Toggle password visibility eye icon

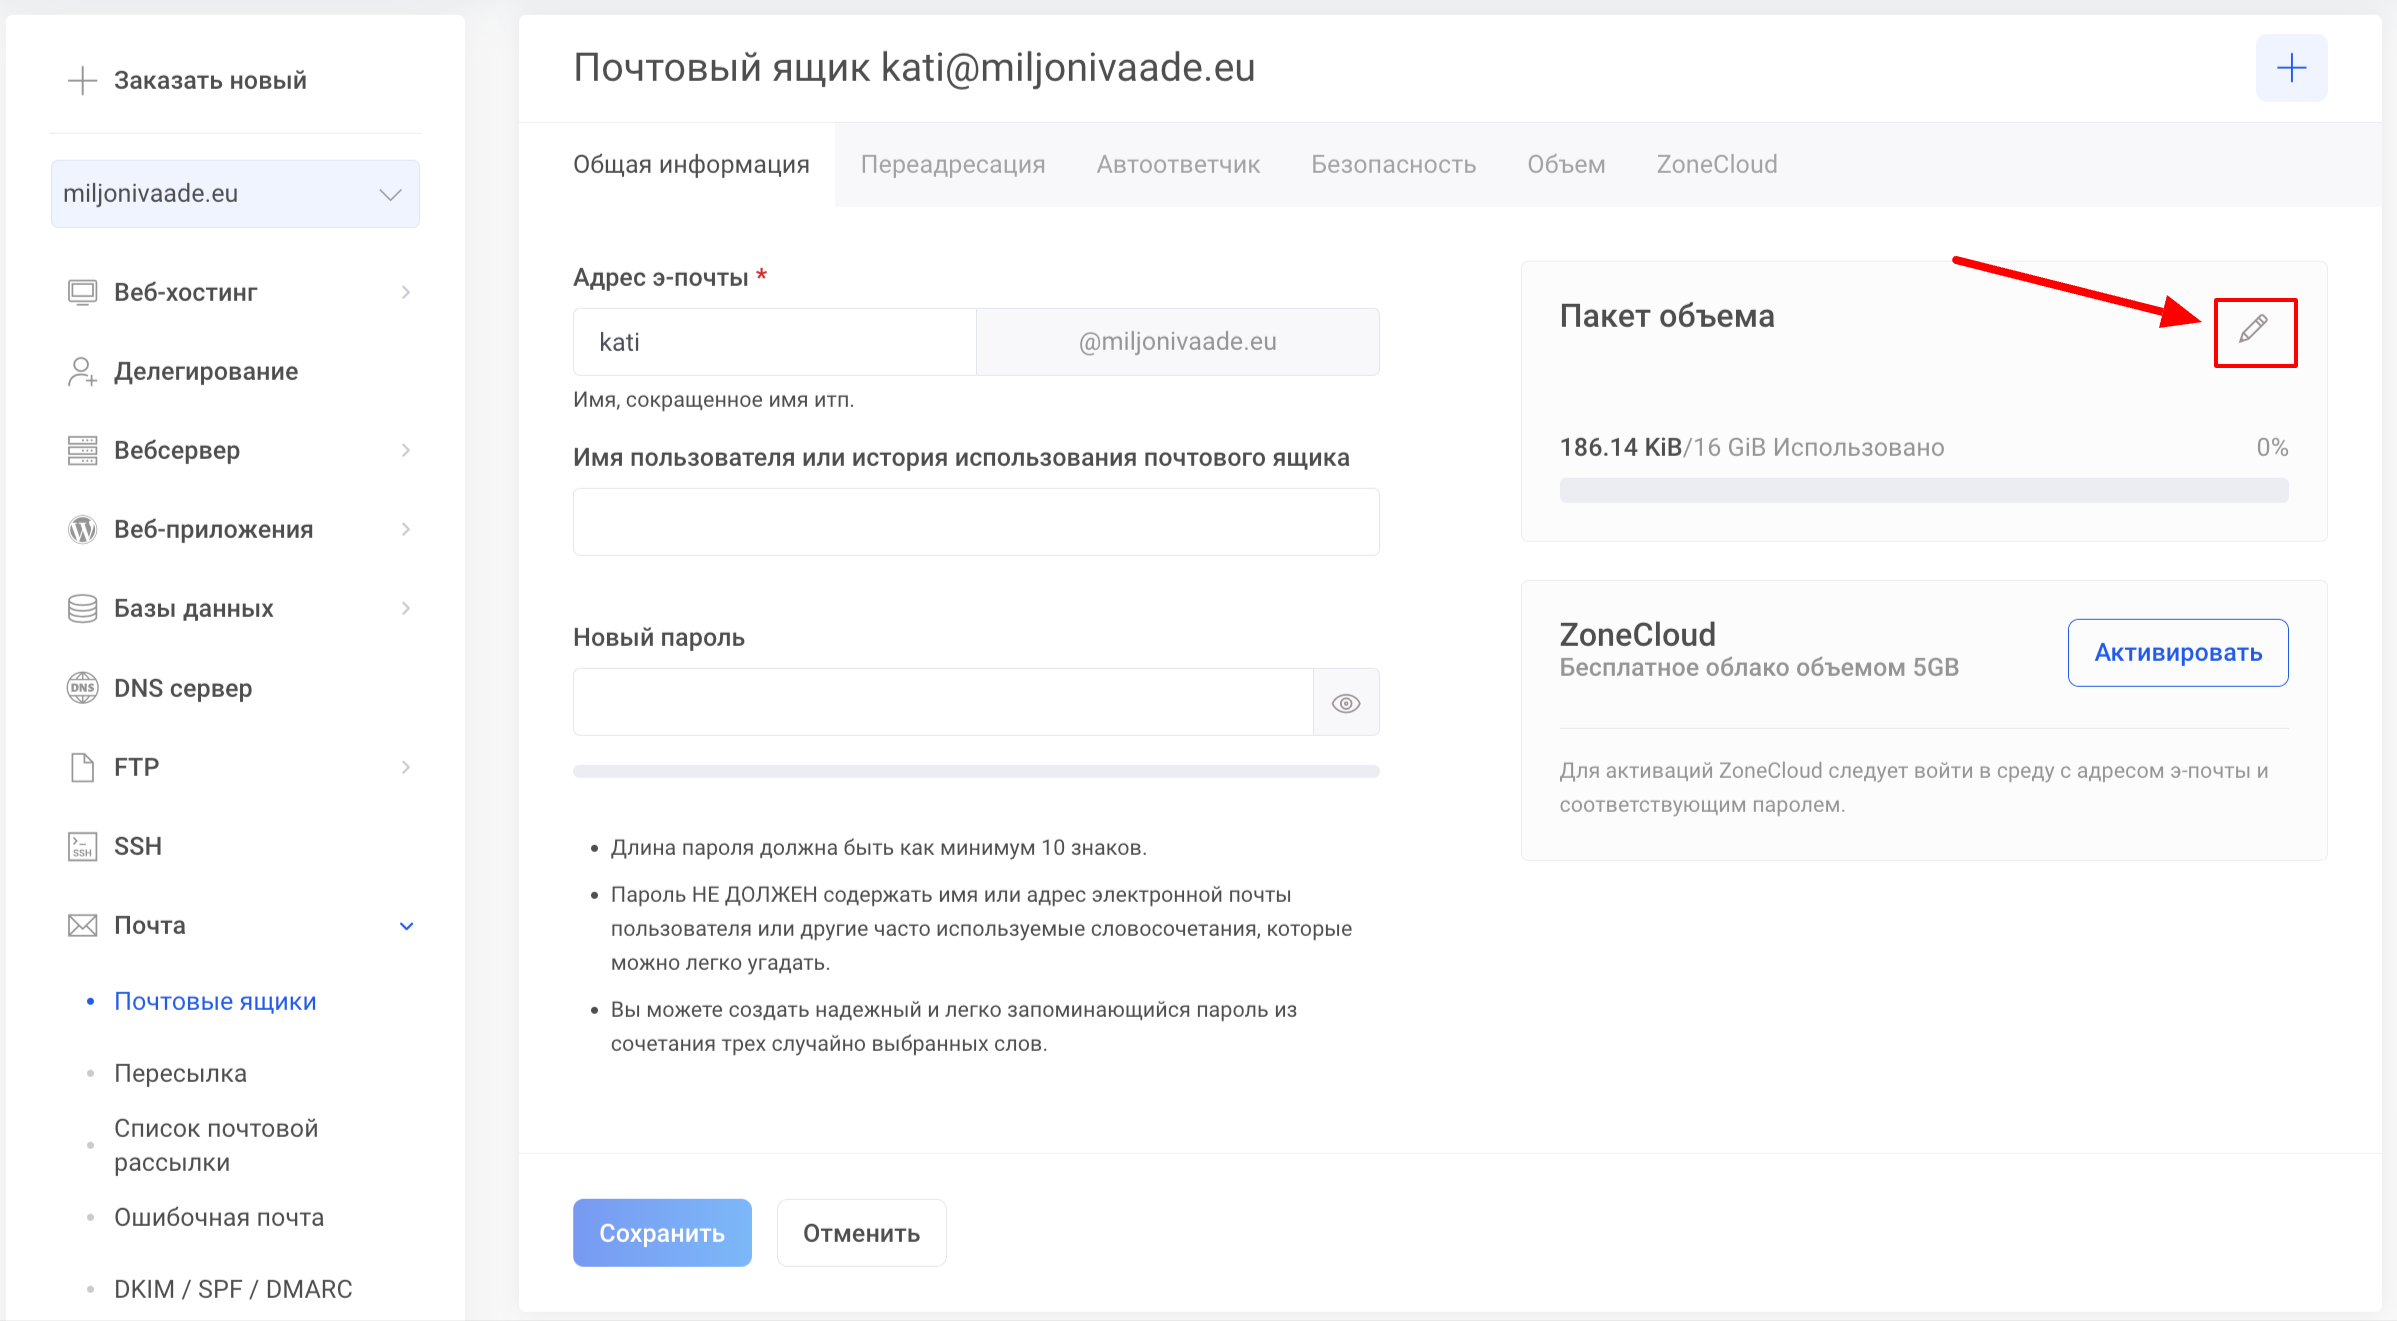click(1345, 703)
